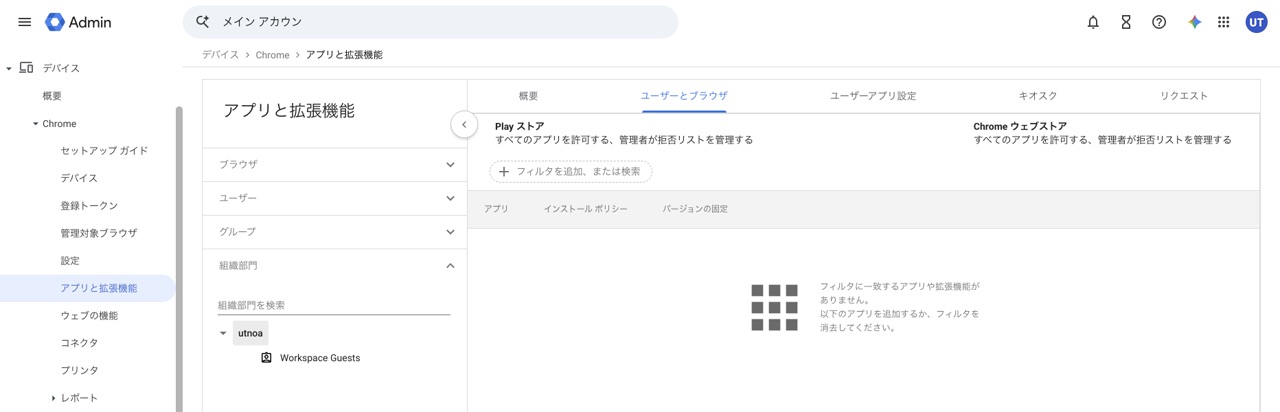Click the plus icon for adding a filter
1280x412 pixels.
[x=504, y=172]
